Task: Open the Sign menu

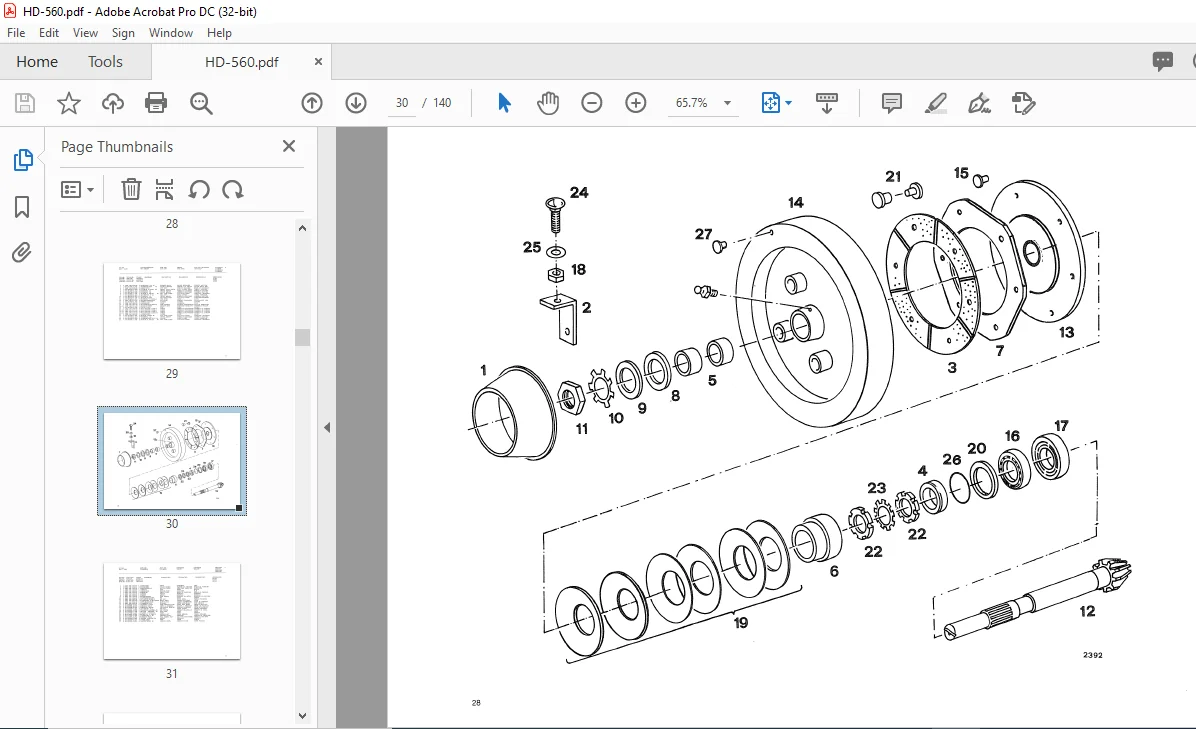Action: click(123, 33)
